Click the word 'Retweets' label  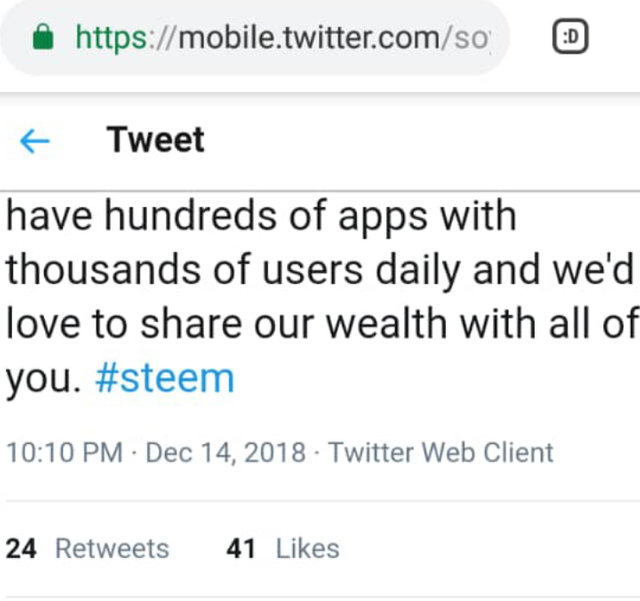tap(112, 549)
